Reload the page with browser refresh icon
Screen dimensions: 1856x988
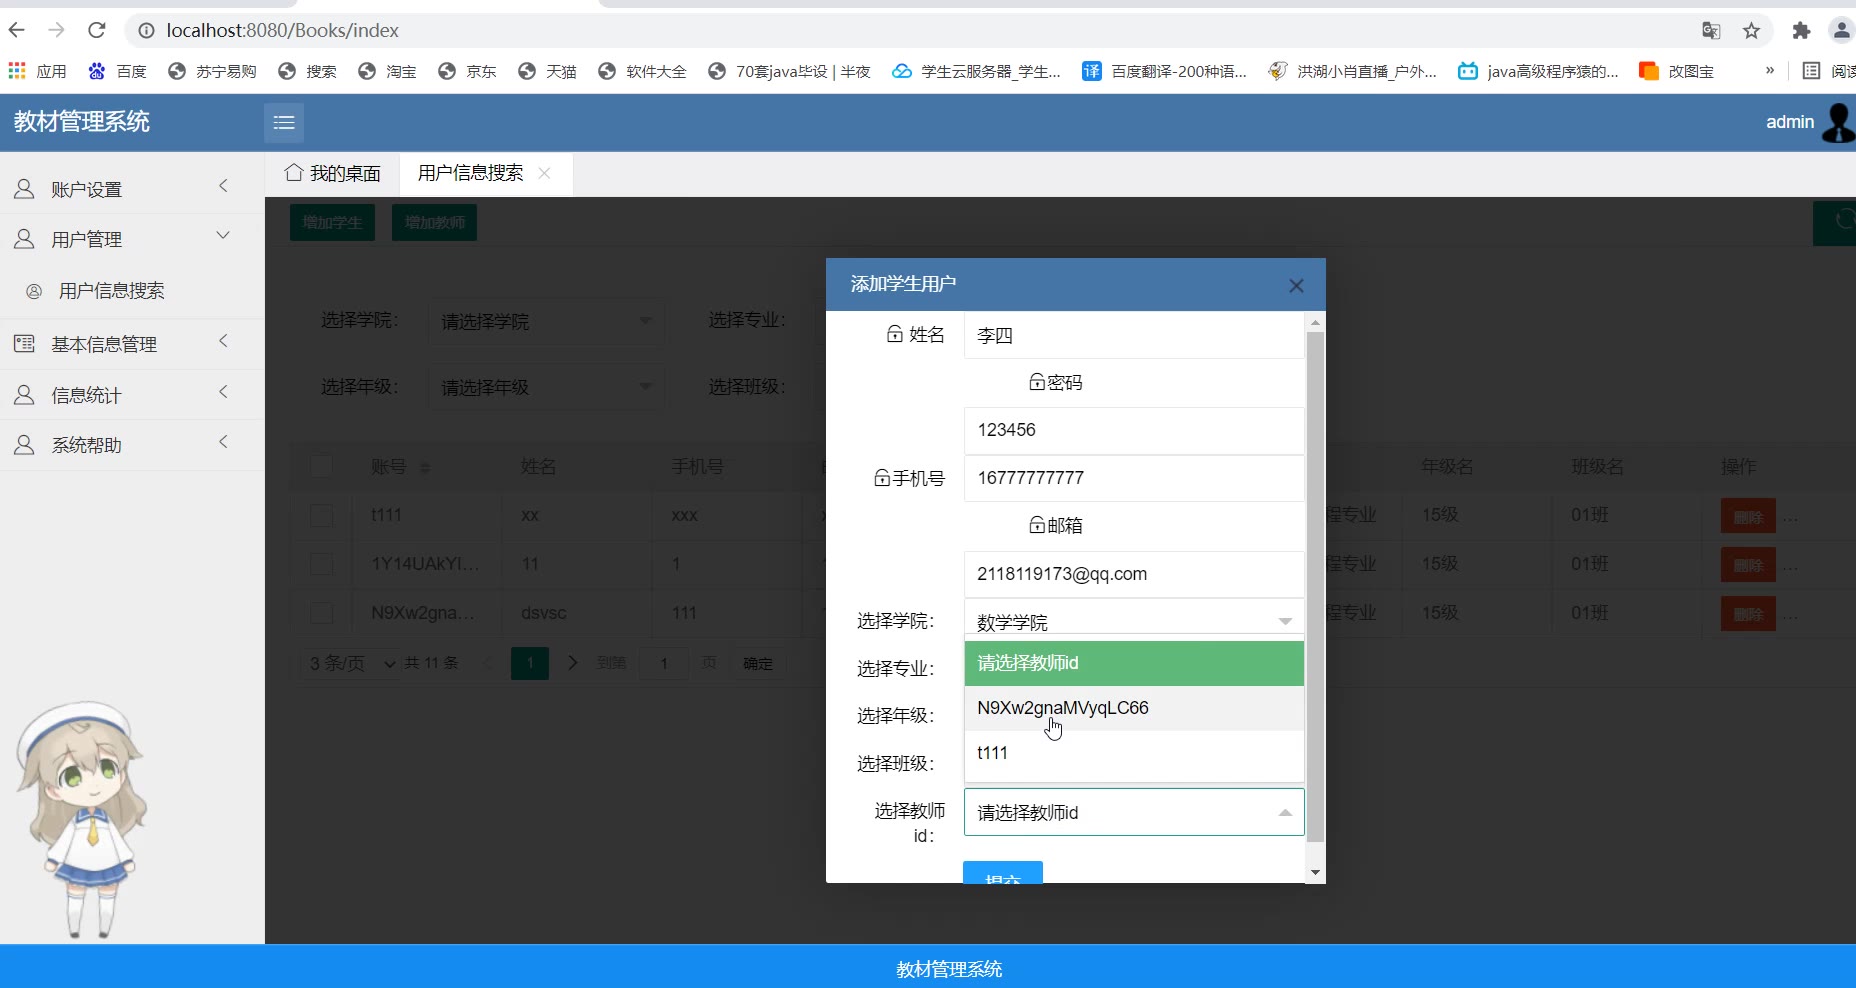click(x=97, y=30)
